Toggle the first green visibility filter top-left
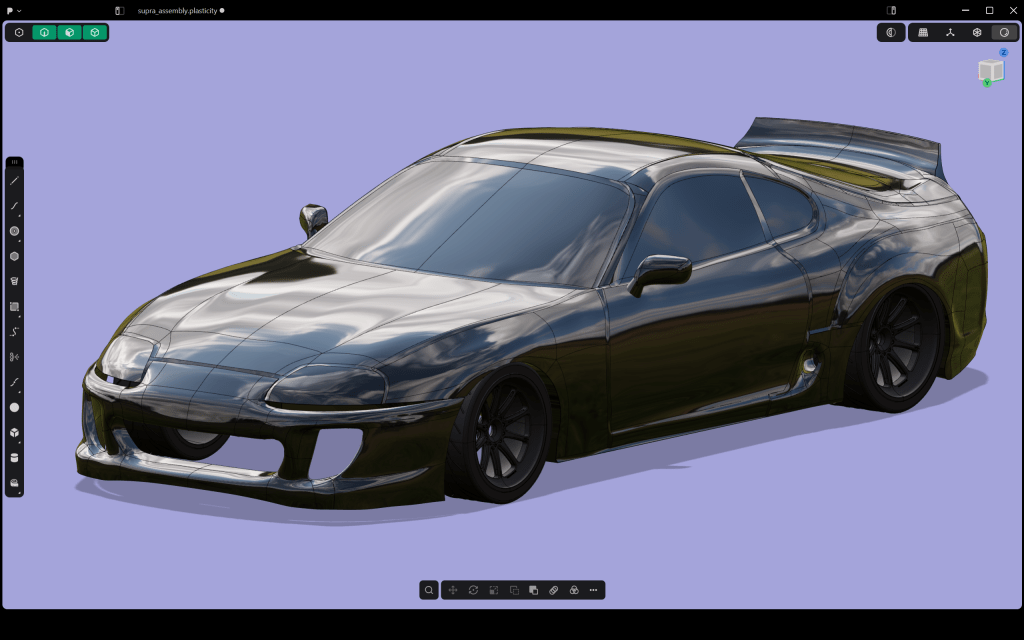 (43, 32)
